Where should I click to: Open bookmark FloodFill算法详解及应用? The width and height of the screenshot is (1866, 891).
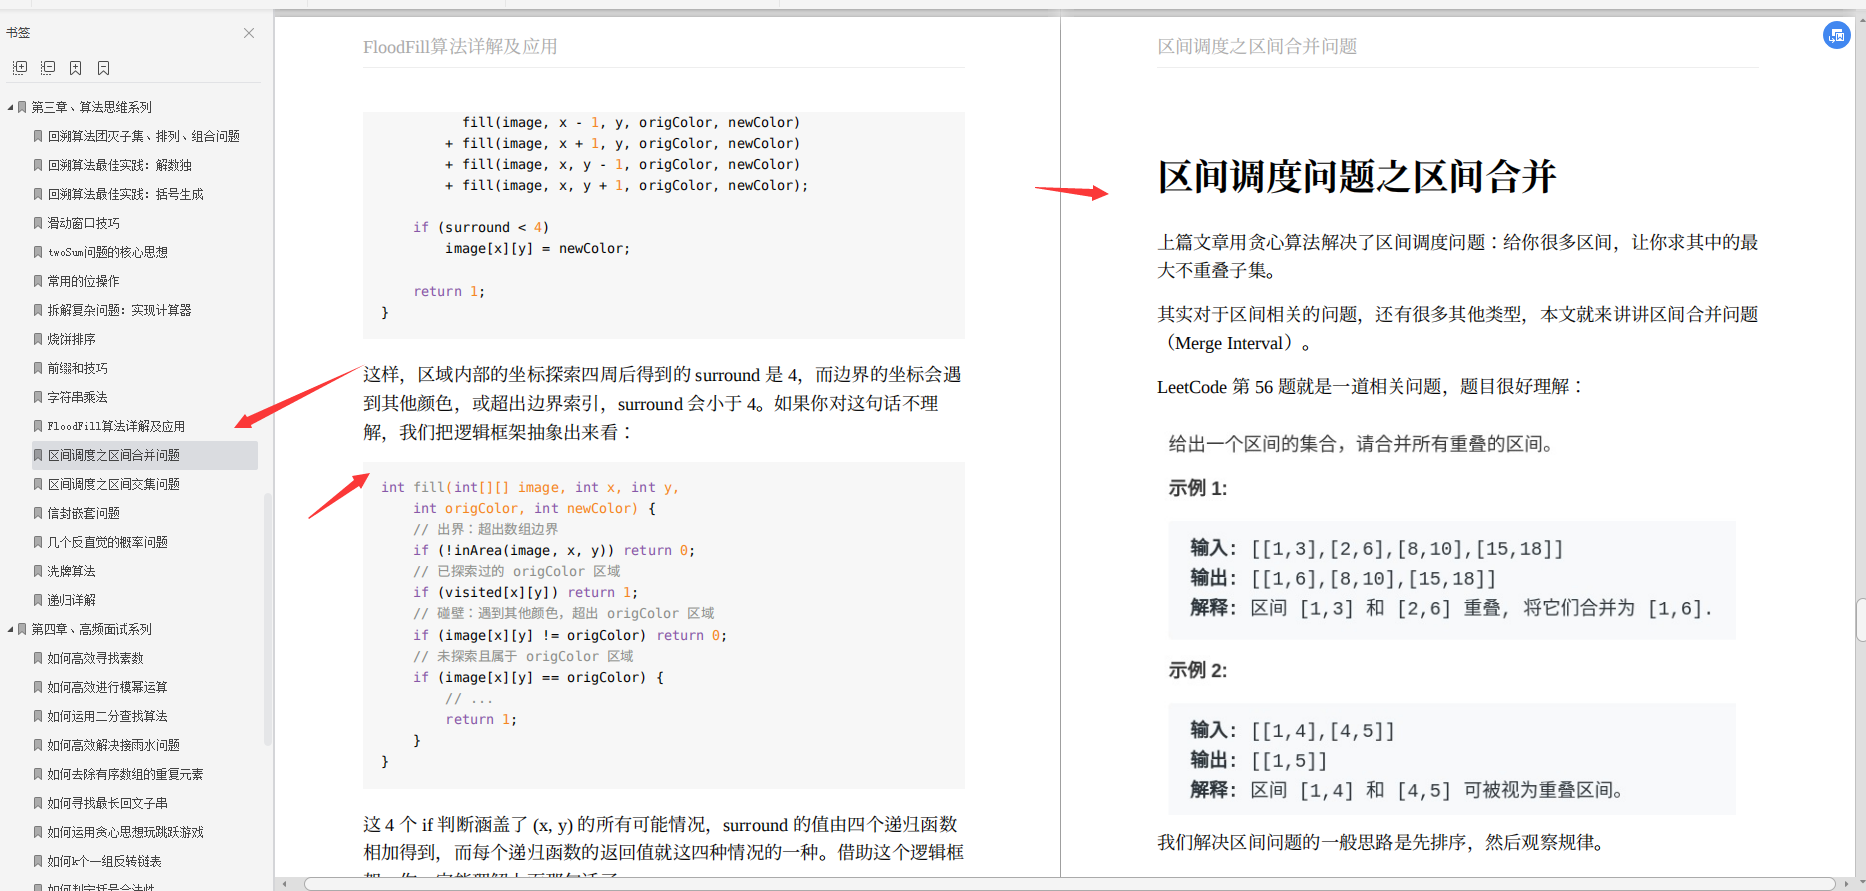click(116, 426)
